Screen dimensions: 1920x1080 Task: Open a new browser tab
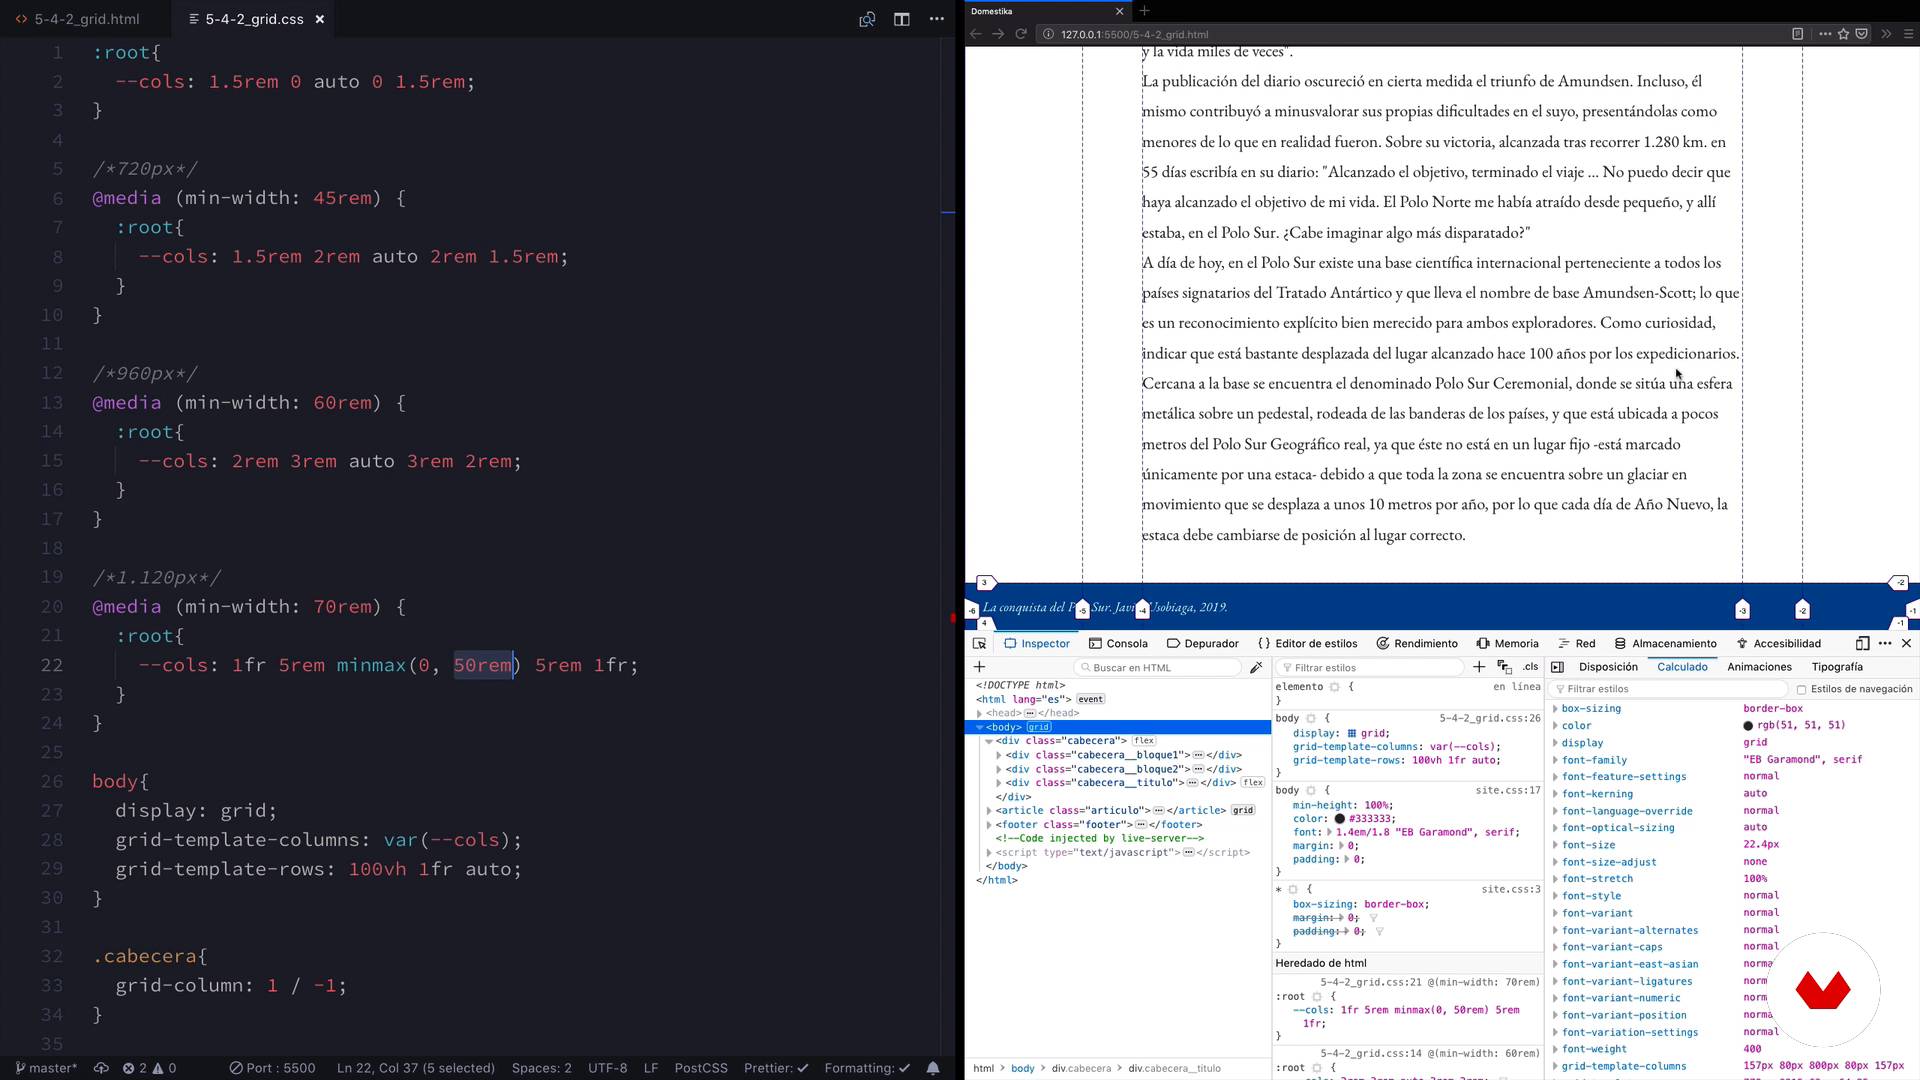pyautogui.click(x=1145, y=11)
